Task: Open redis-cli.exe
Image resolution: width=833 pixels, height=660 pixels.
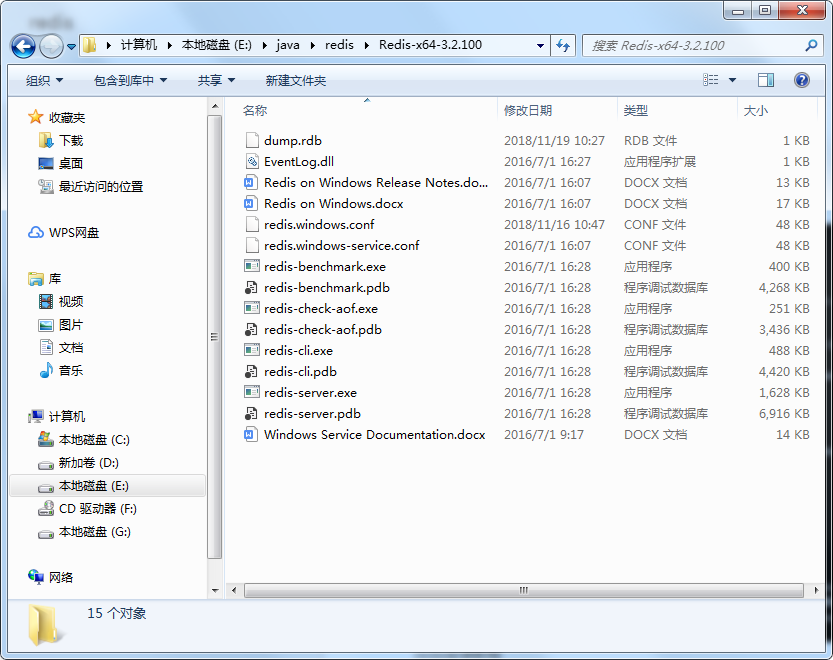Action: [297, 351]
